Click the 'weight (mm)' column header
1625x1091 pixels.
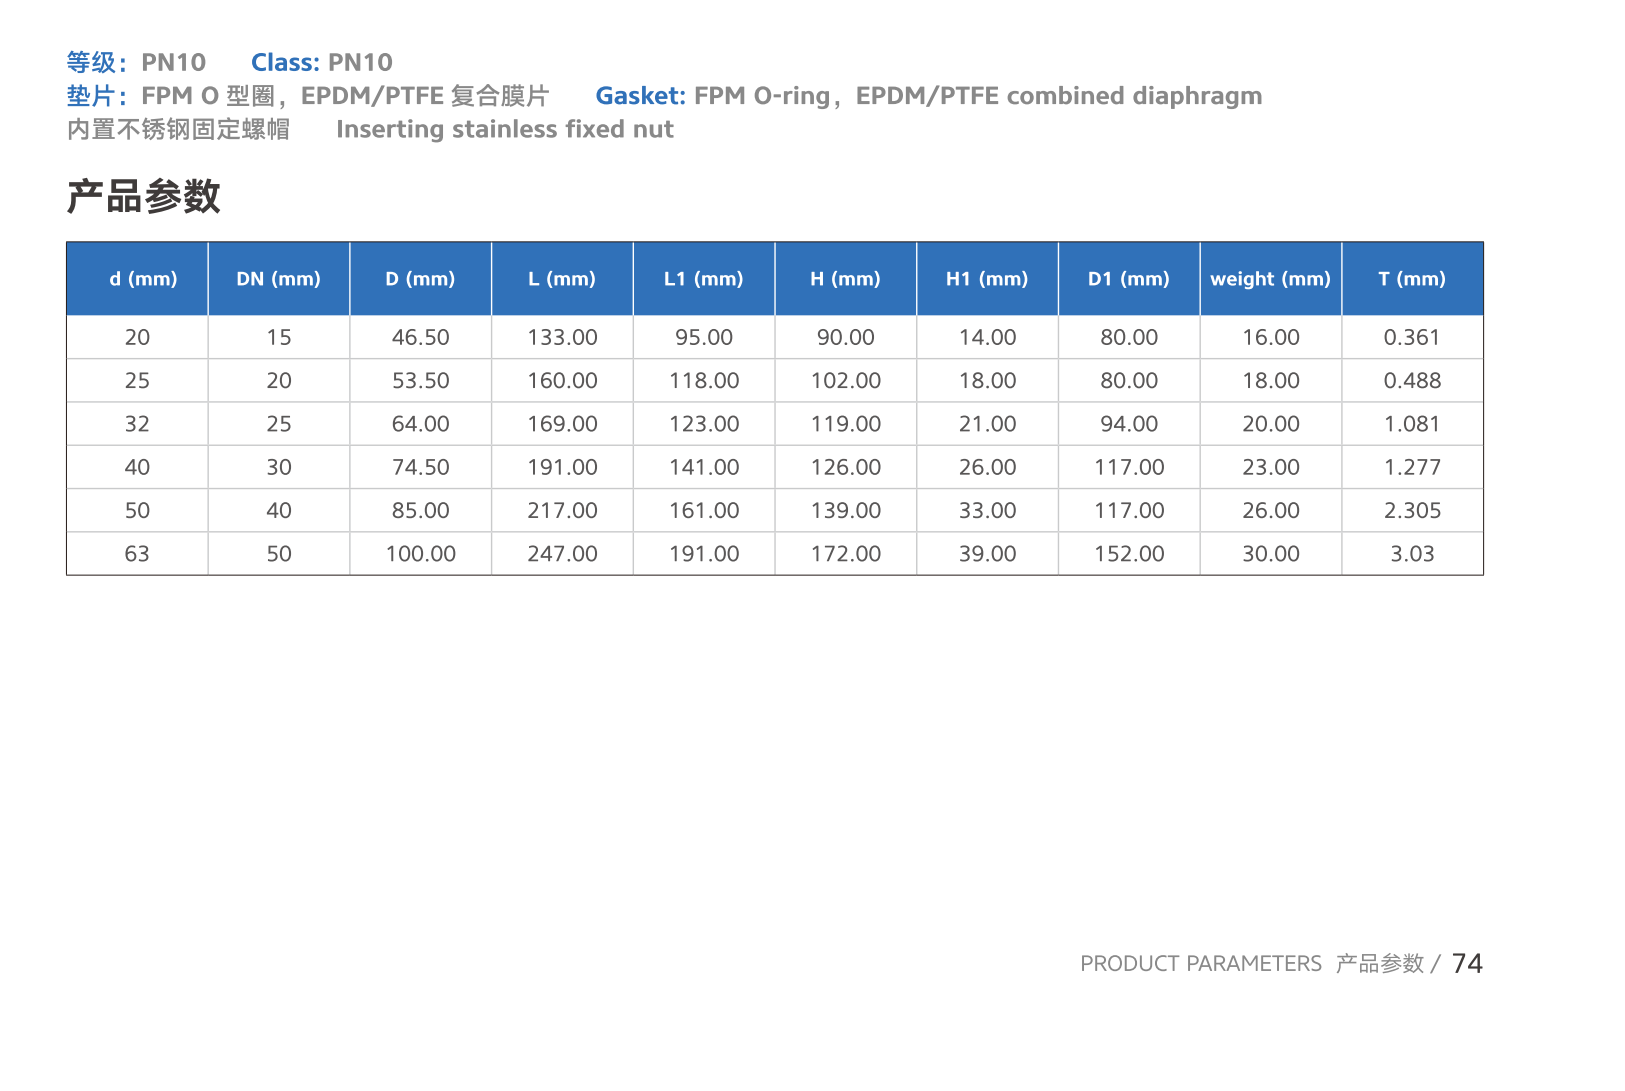tap(1271, 279)
